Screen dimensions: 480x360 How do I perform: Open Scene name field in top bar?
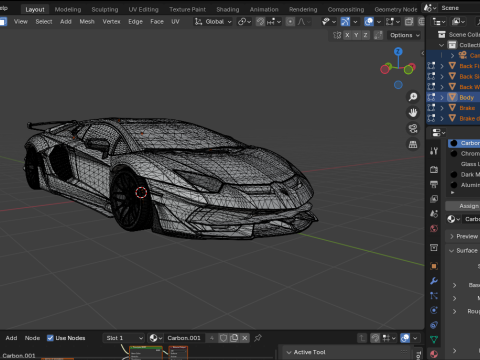(x=460, y=8)
